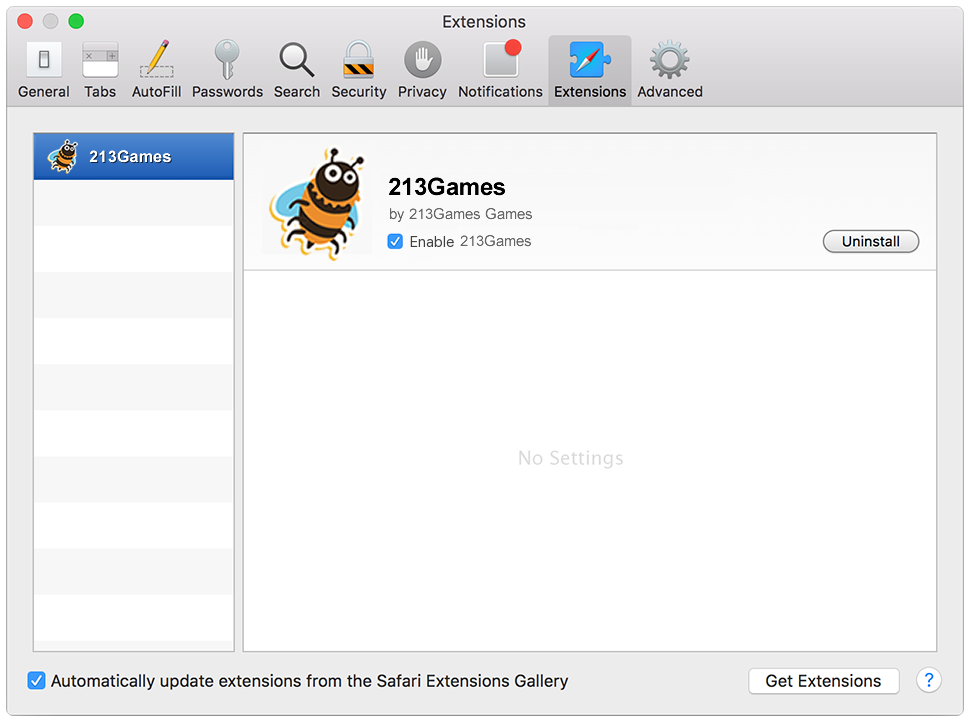Screen dimensions: 970x722
Task: Toggle automatic extension updates checkbox
Action: 36,681
